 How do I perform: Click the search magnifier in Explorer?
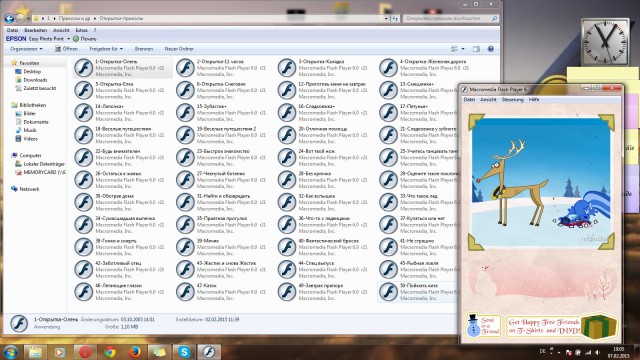(x=494, y=18)
